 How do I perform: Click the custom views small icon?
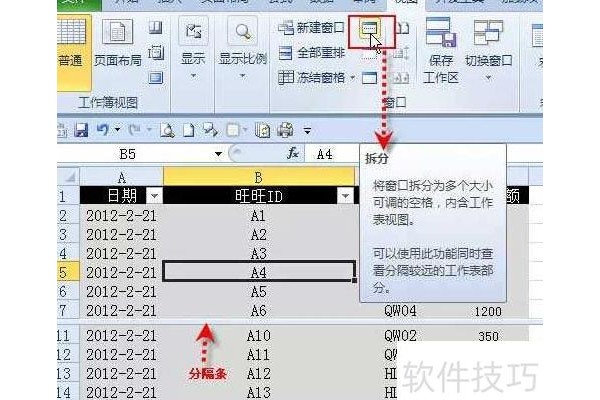click(155, 52)
